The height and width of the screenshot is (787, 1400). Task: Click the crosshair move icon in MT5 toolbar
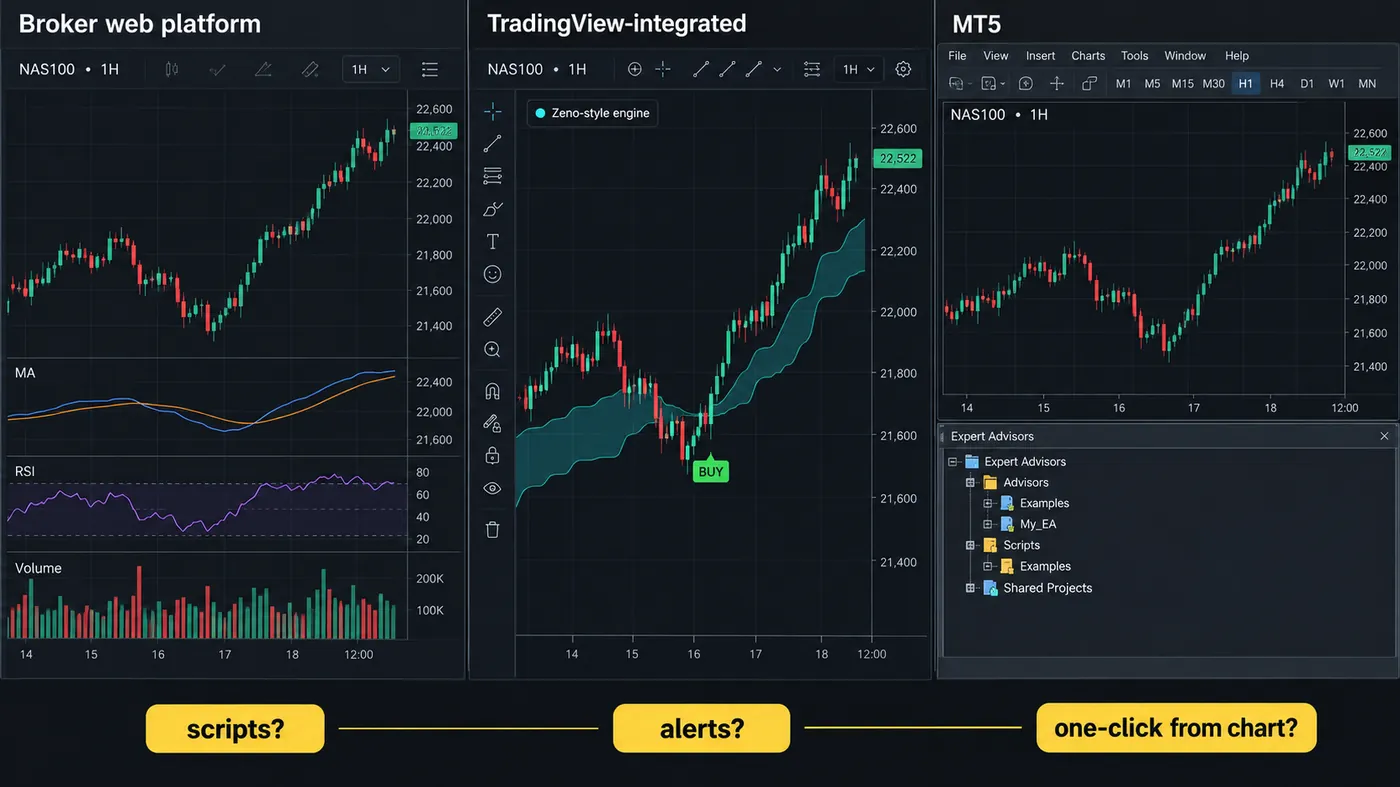(1056, 84)
